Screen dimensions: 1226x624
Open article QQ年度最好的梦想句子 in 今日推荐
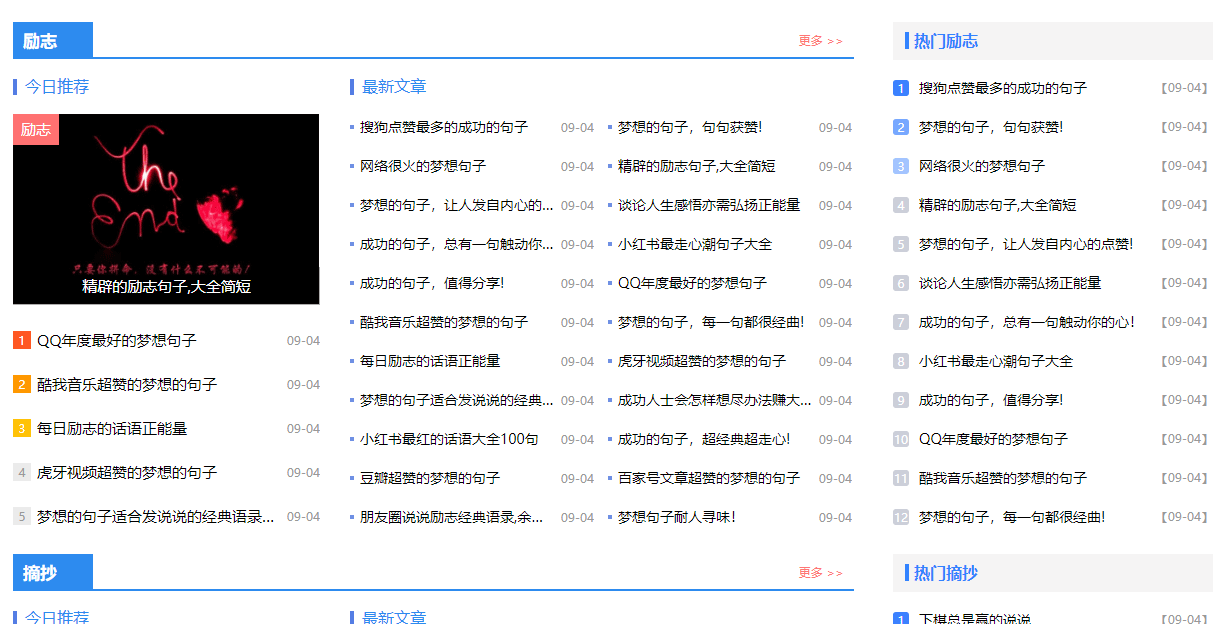pyautogui.click(x=110, y=340)
